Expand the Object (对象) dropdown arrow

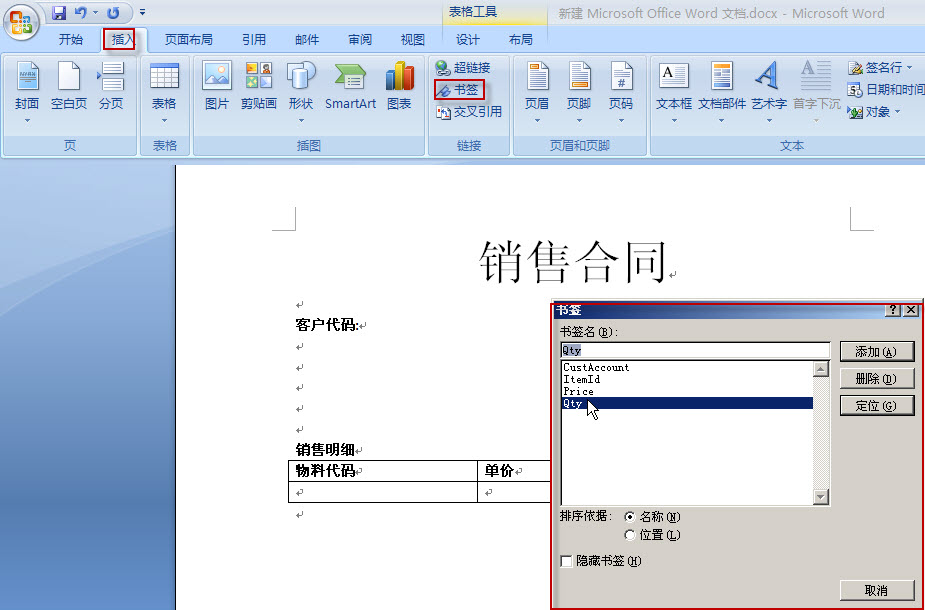(x=897, y=111)
